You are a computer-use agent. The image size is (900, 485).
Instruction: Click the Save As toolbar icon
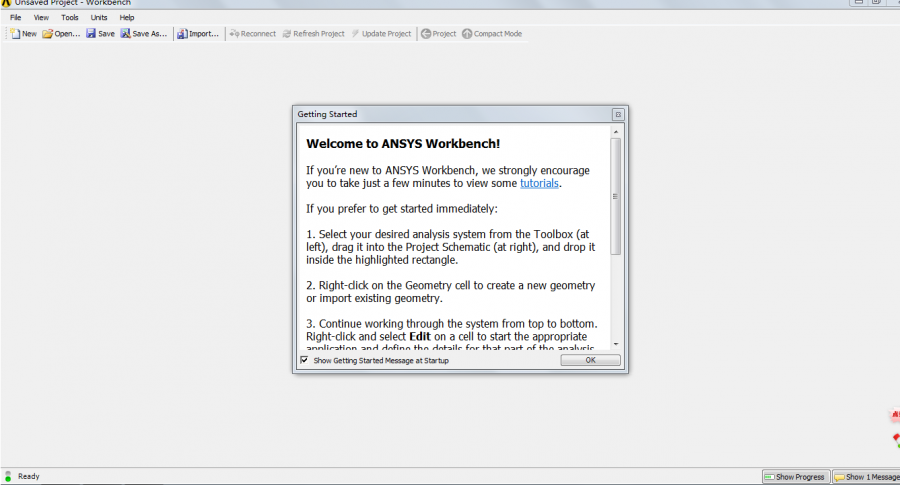pyautogui.click(x=125, y=34)
